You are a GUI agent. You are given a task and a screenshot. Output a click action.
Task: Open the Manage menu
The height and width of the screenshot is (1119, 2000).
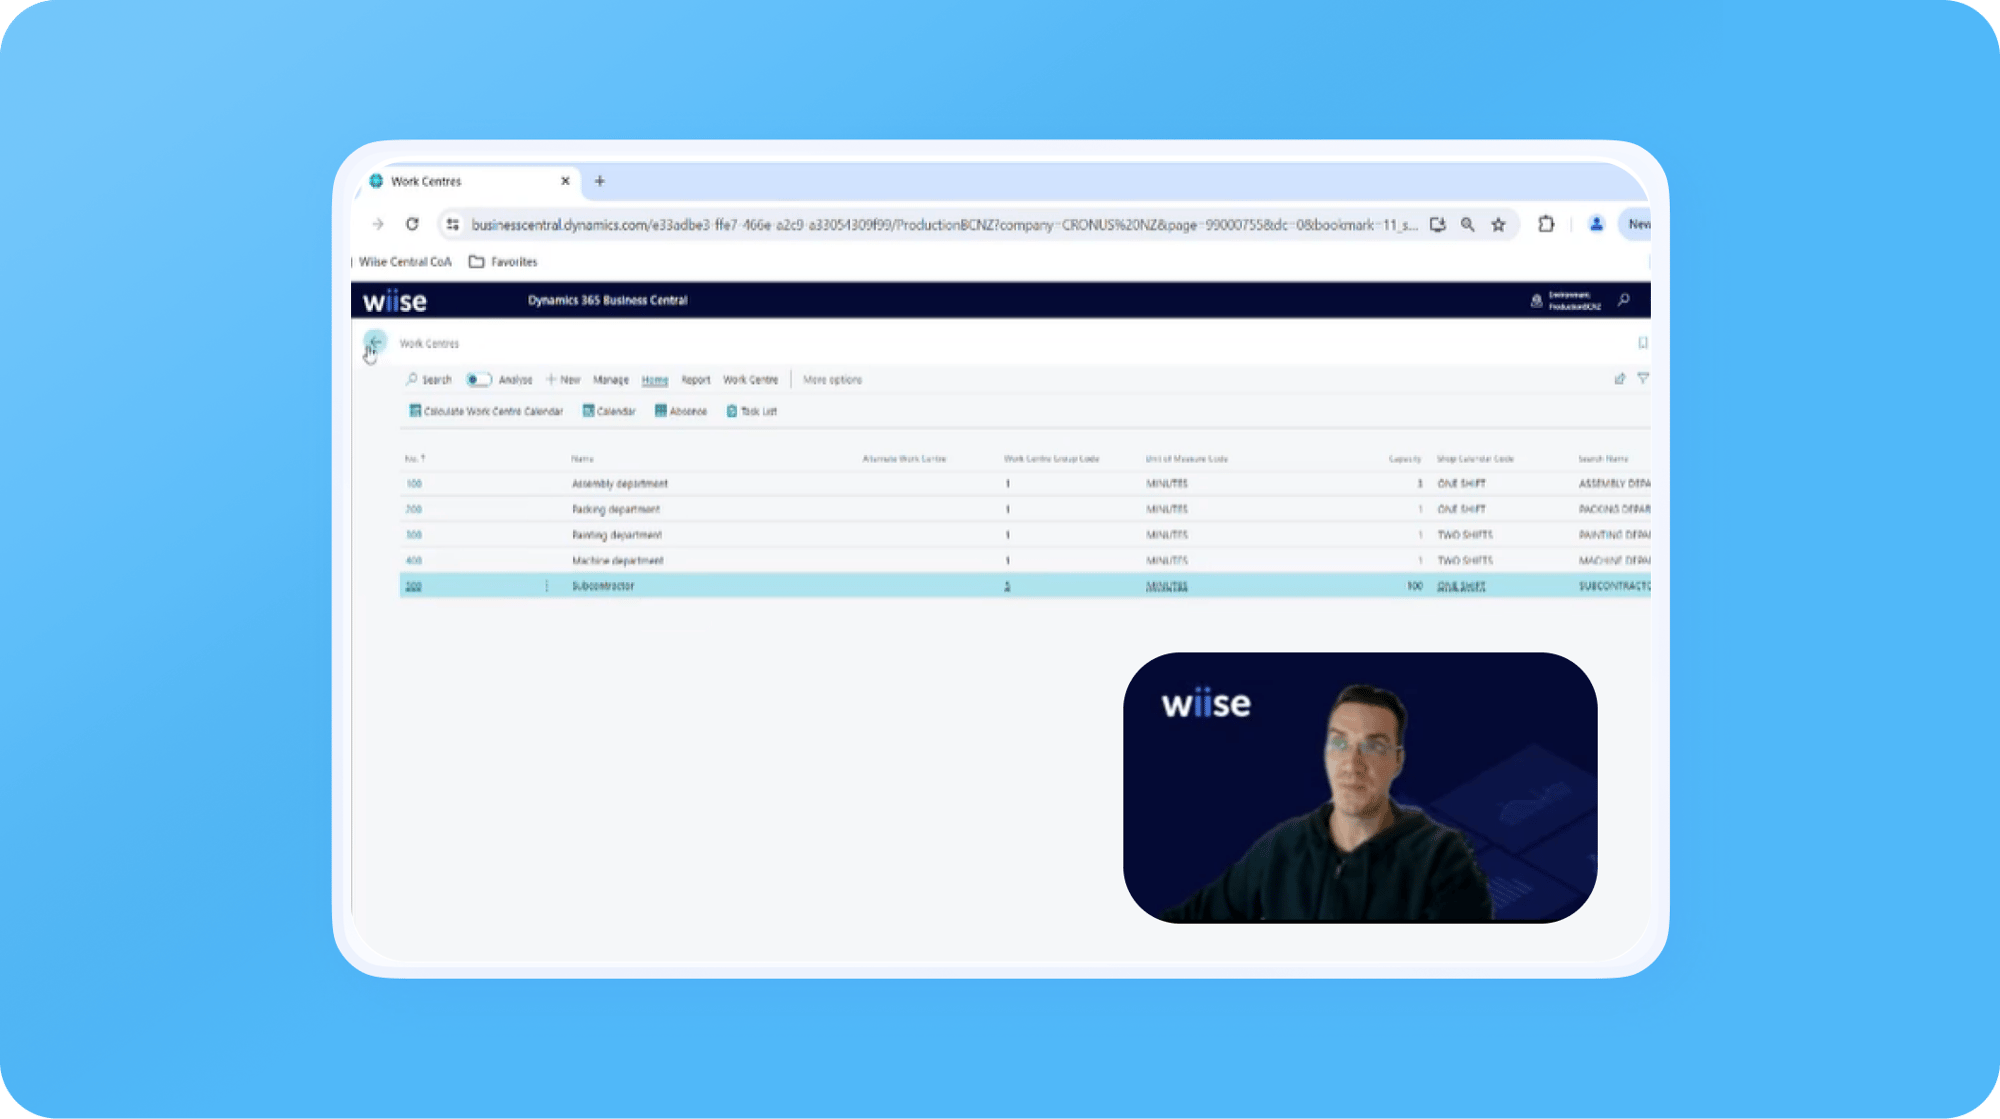[611, 380]
